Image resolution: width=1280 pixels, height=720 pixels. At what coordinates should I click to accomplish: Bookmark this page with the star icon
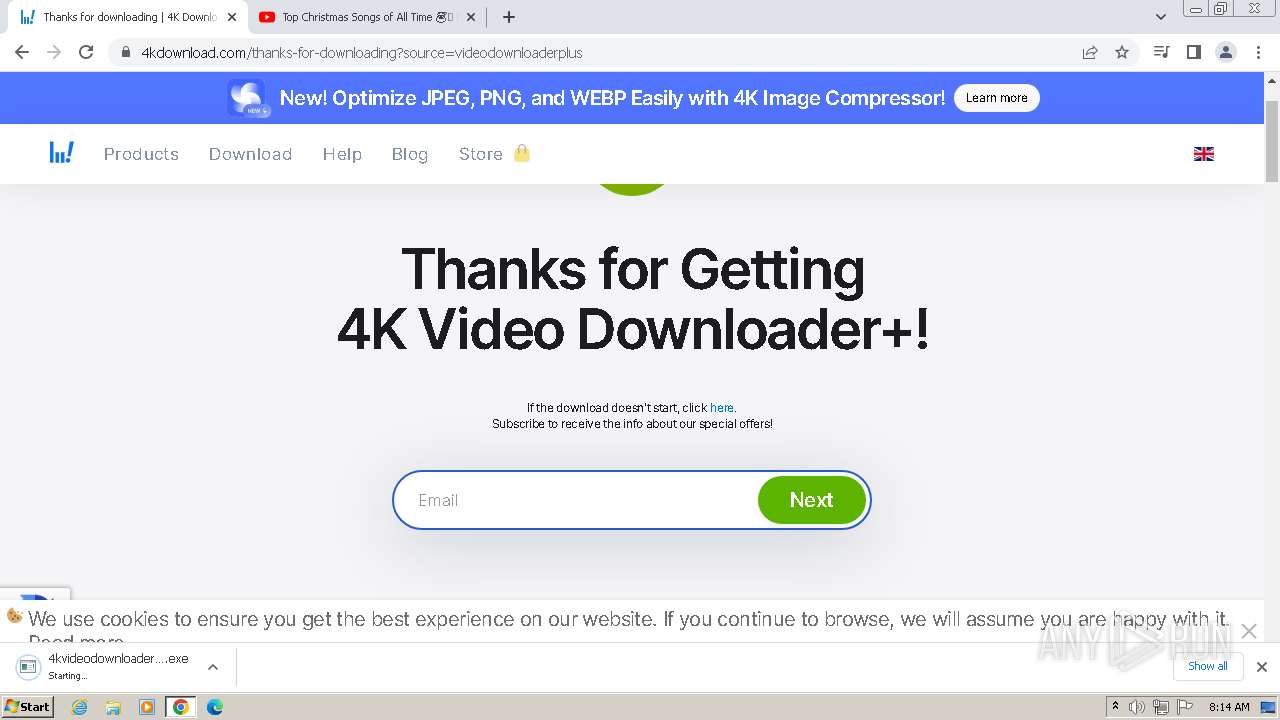[x=1122, y=53]
